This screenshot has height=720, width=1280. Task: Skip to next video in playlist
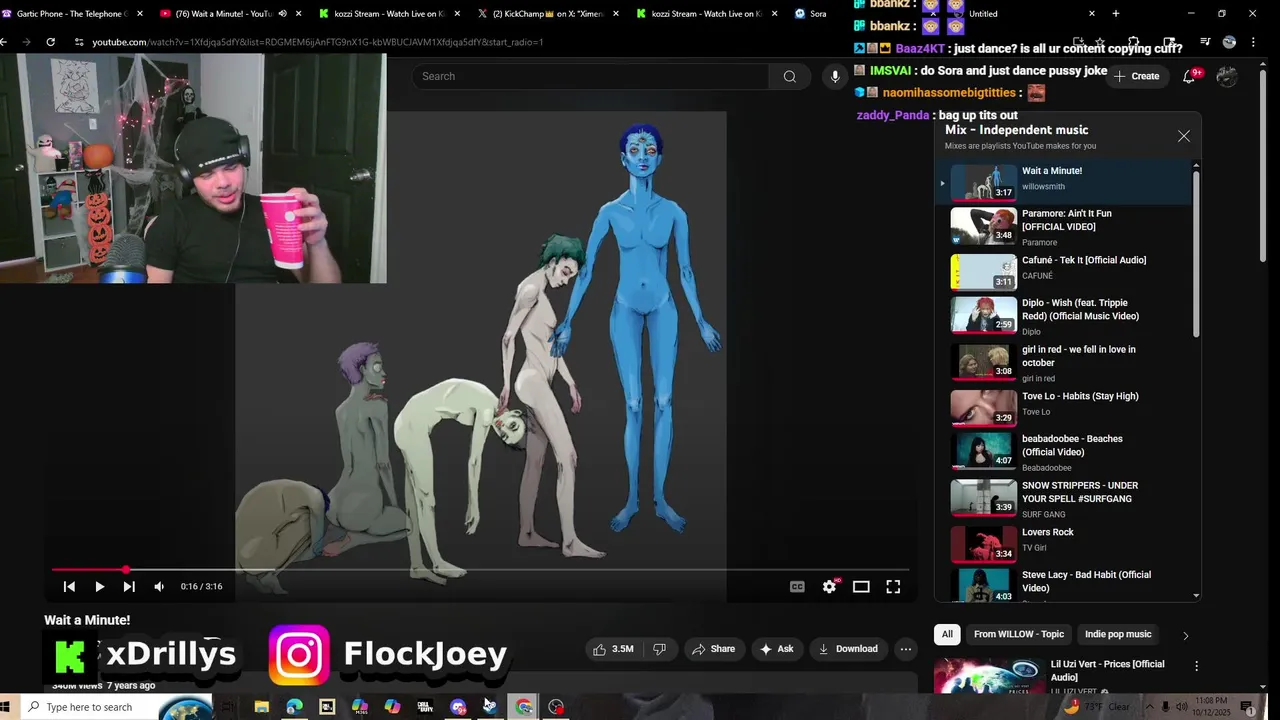129,587
